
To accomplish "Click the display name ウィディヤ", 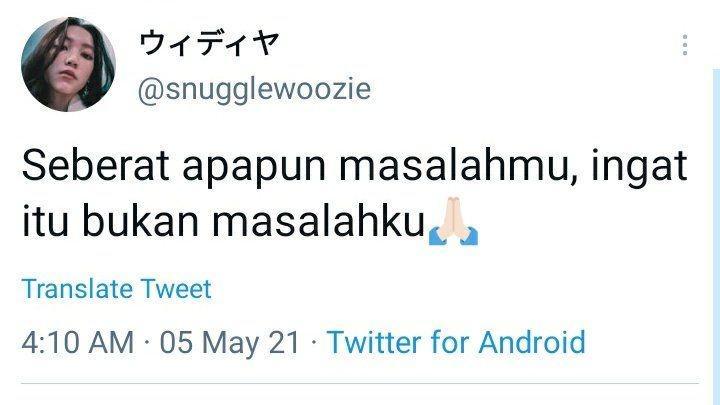I will pyautogui.click(x=209, y=43).
